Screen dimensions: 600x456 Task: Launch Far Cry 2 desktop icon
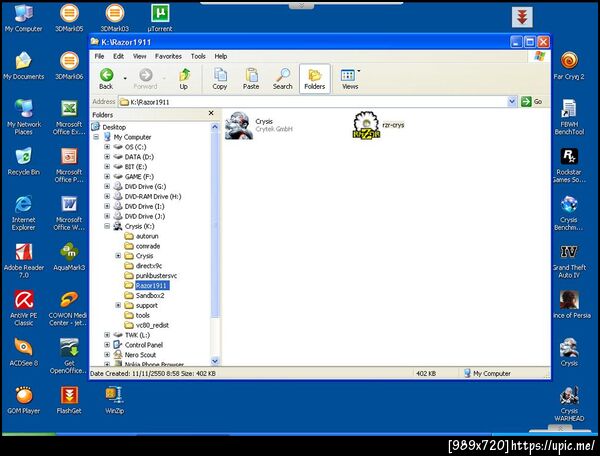coord(569,65)
